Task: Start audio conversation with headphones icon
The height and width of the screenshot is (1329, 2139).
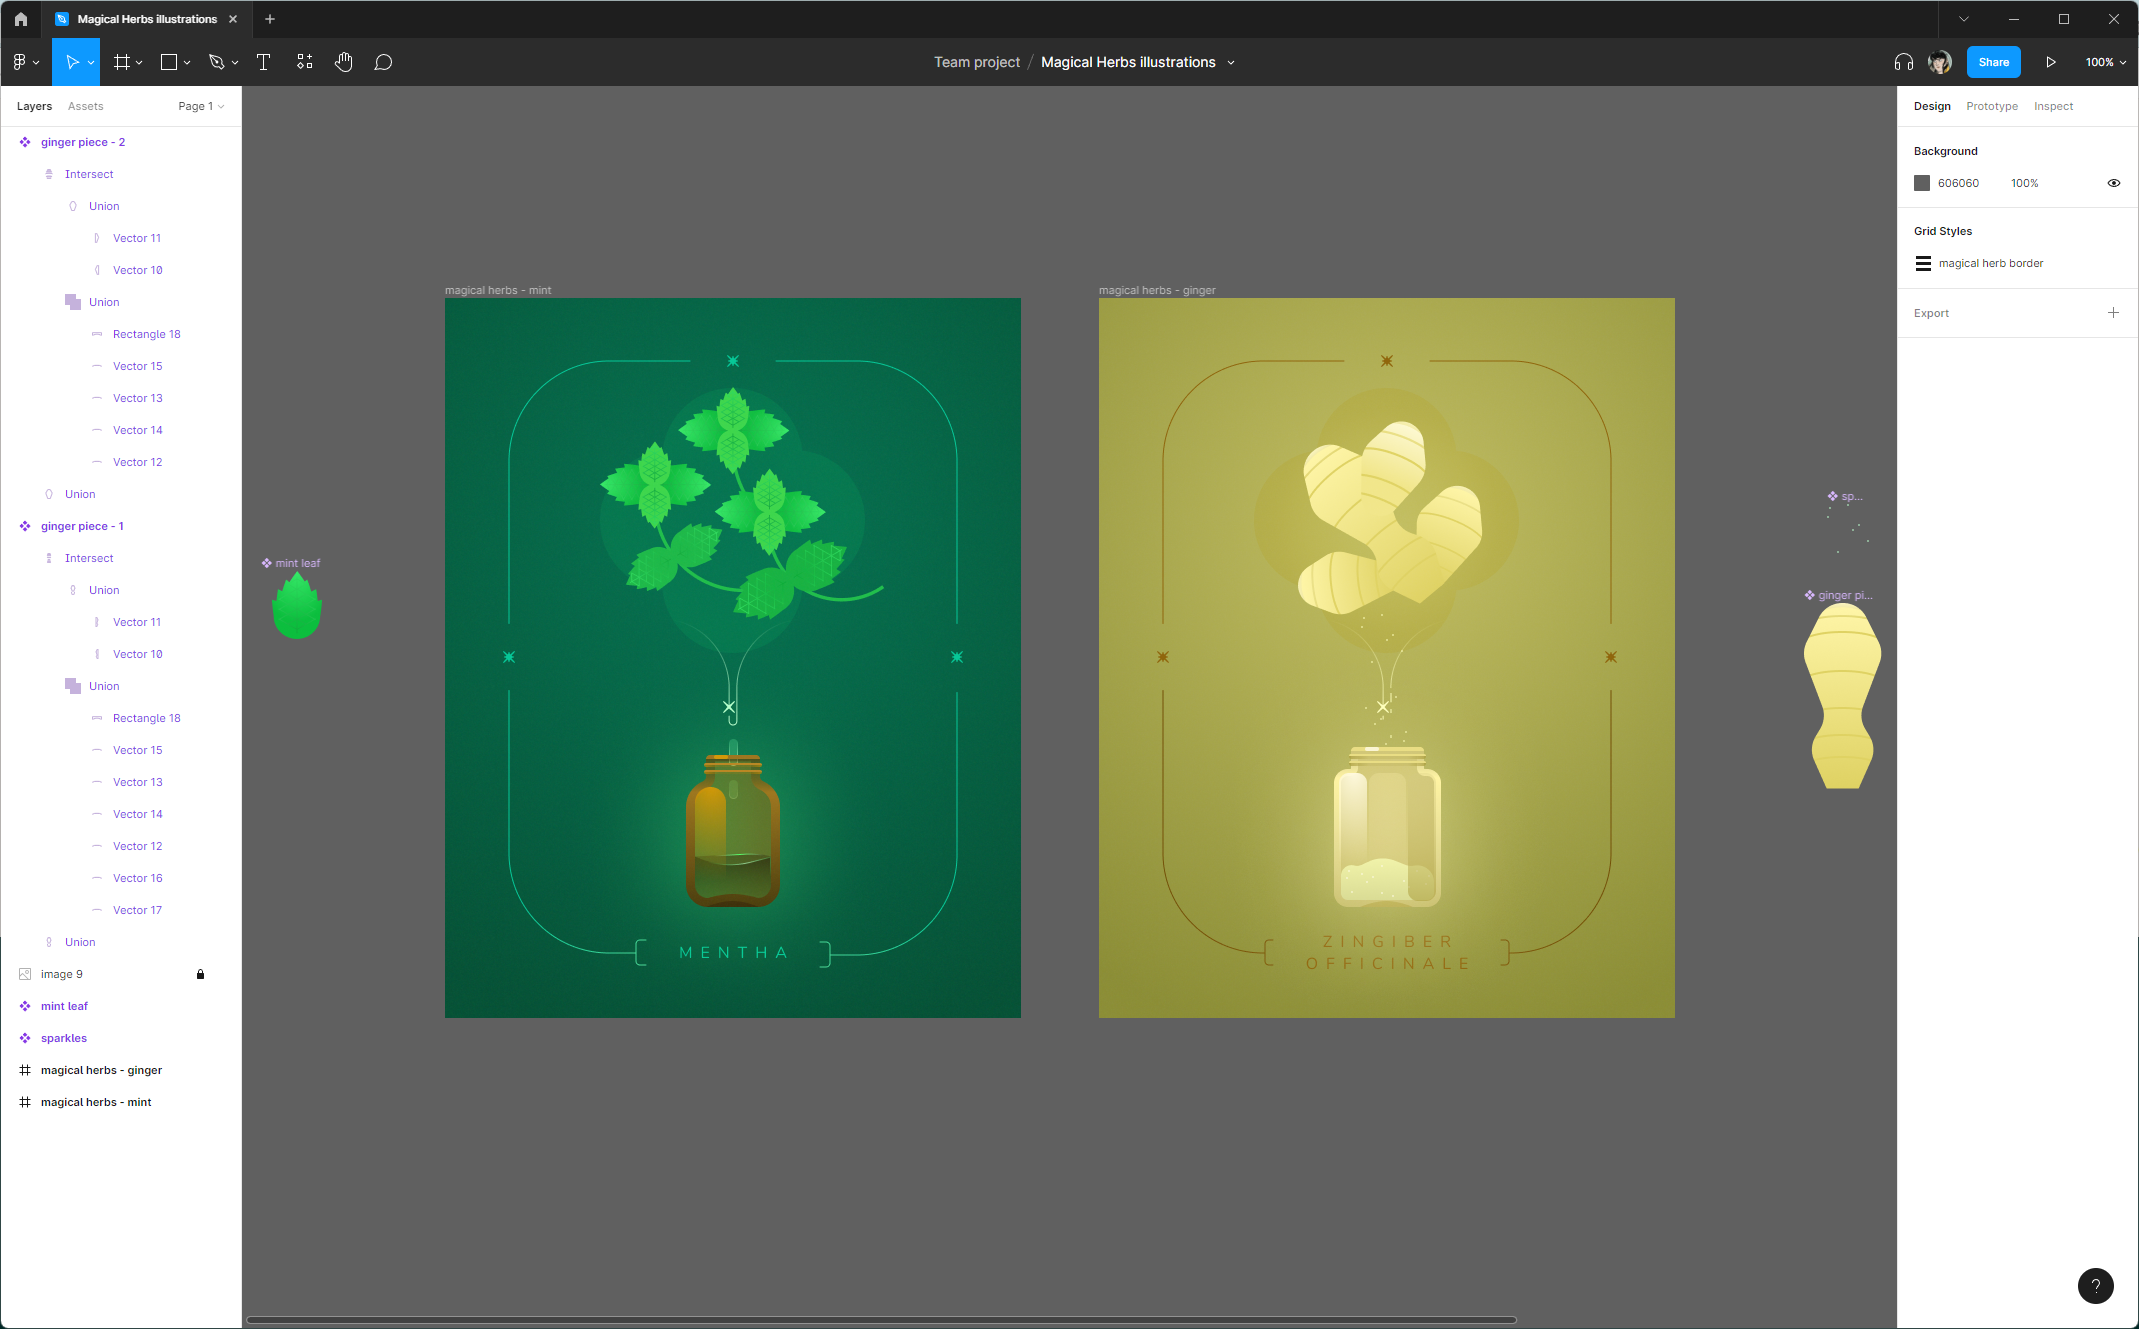Action: tap(1903, 62)
